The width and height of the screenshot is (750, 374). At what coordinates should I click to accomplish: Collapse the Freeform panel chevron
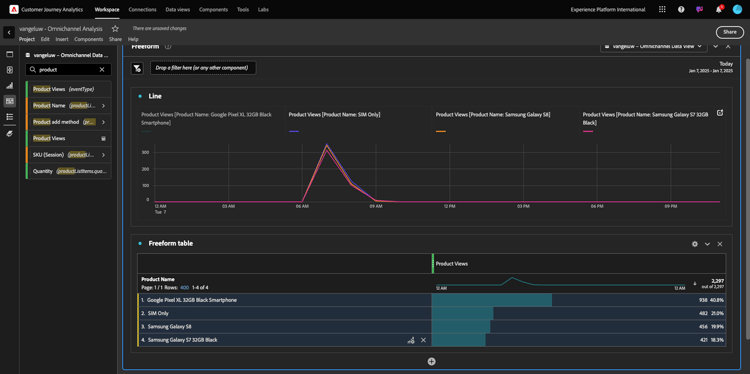tap(716, 46)
